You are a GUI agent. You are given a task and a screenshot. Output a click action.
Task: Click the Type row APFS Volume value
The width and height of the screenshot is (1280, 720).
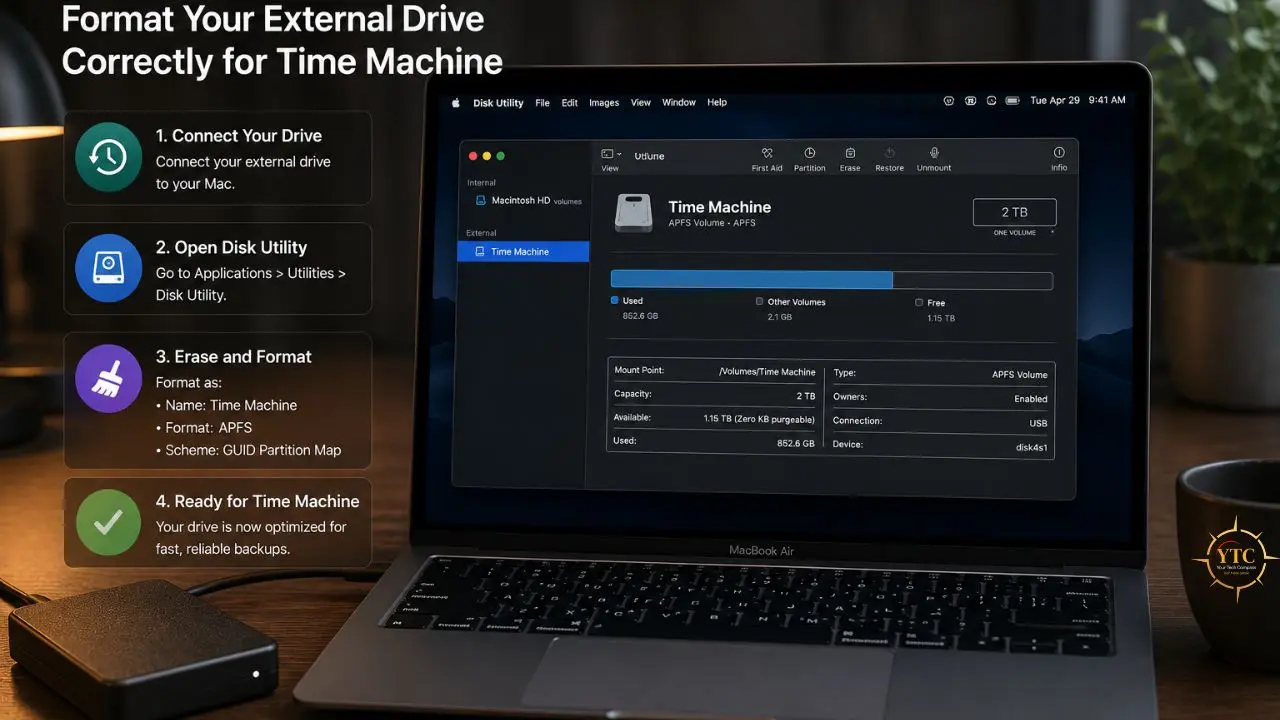pyautogui.click(x=1020, y=375)
